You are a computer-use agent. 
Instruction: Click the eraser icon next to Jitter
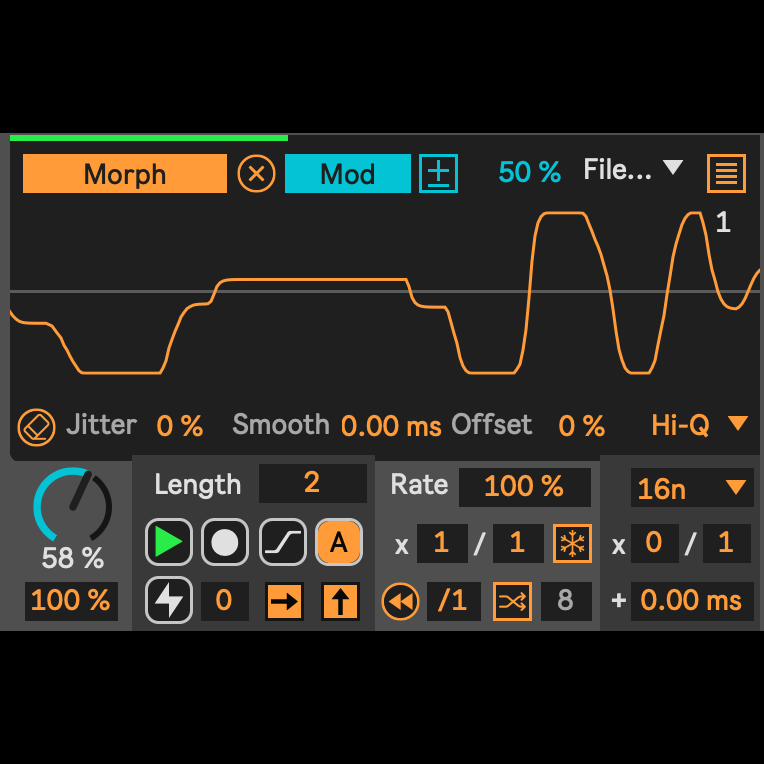[37, 426]
